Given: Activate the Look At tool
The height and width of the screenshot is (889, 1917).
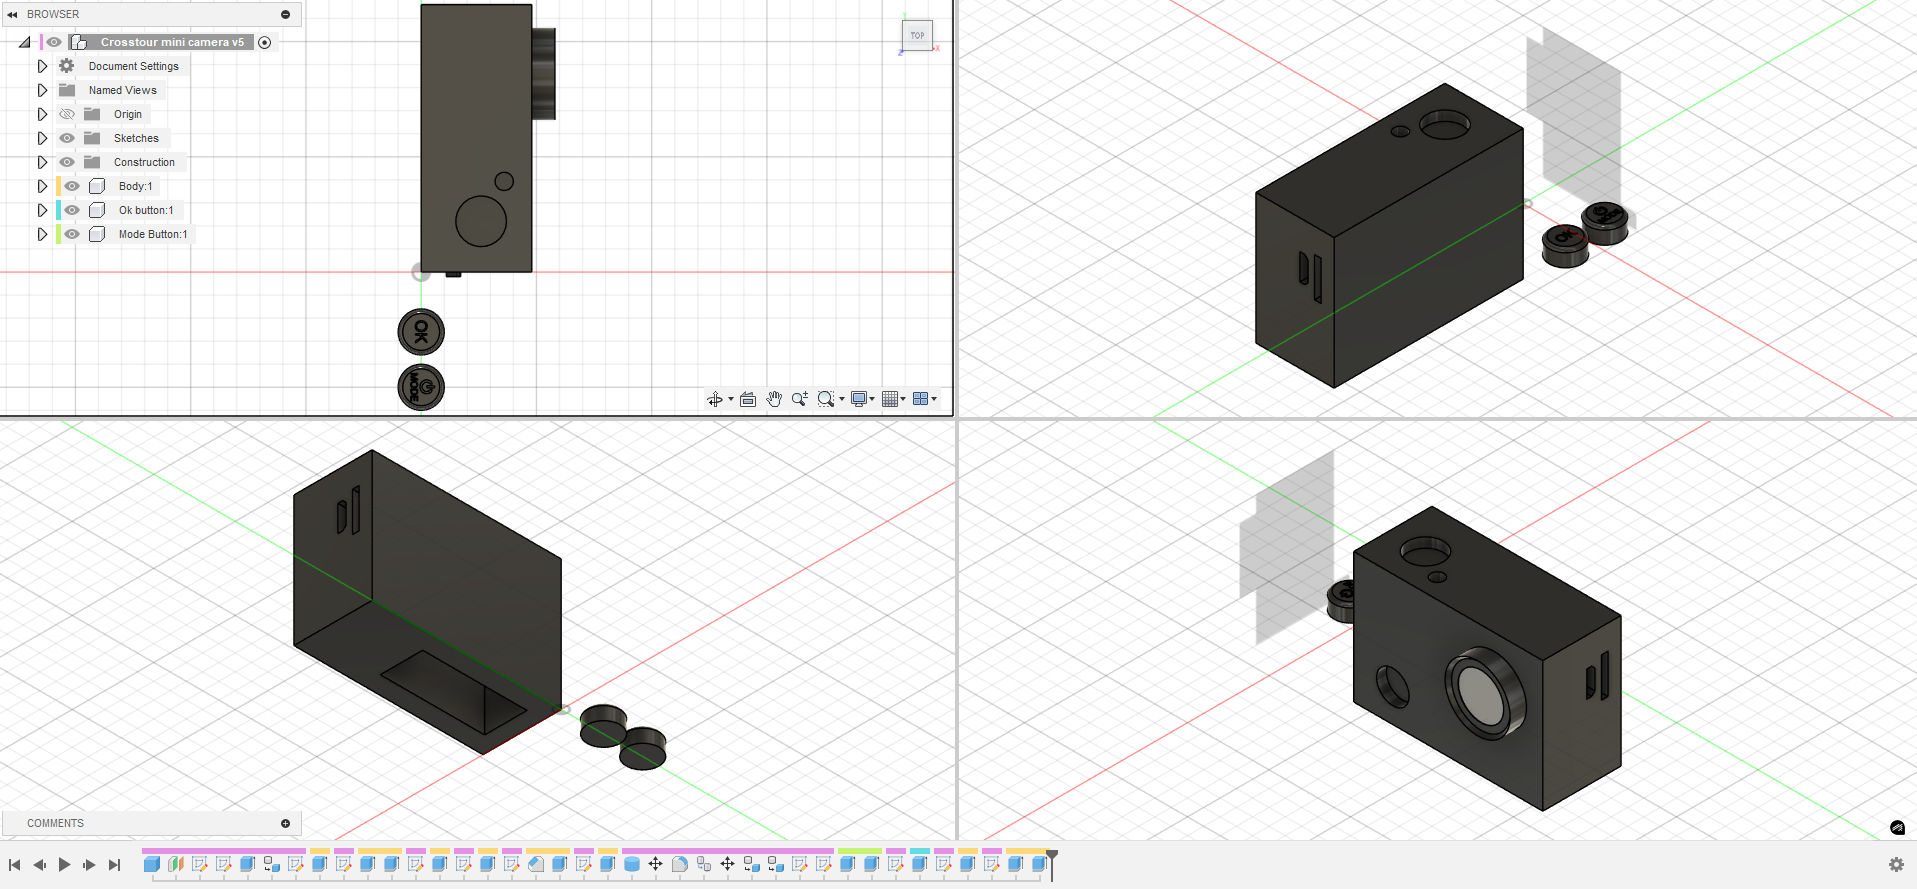Looking at the screenshot, I should tap(748, 399).
